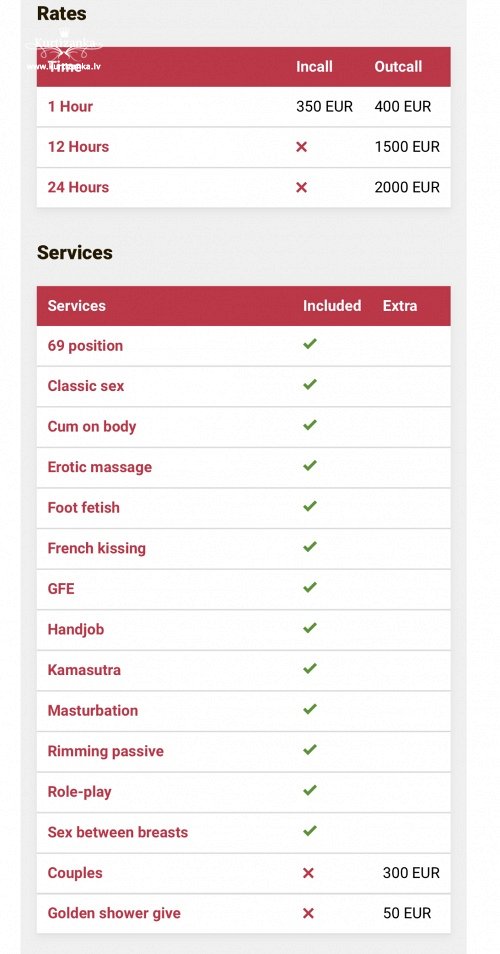Image resolution: width=500 pixels, height=954 pixels.
Task: Click the red X for 24 Hours incall
Action: point(301,187)
